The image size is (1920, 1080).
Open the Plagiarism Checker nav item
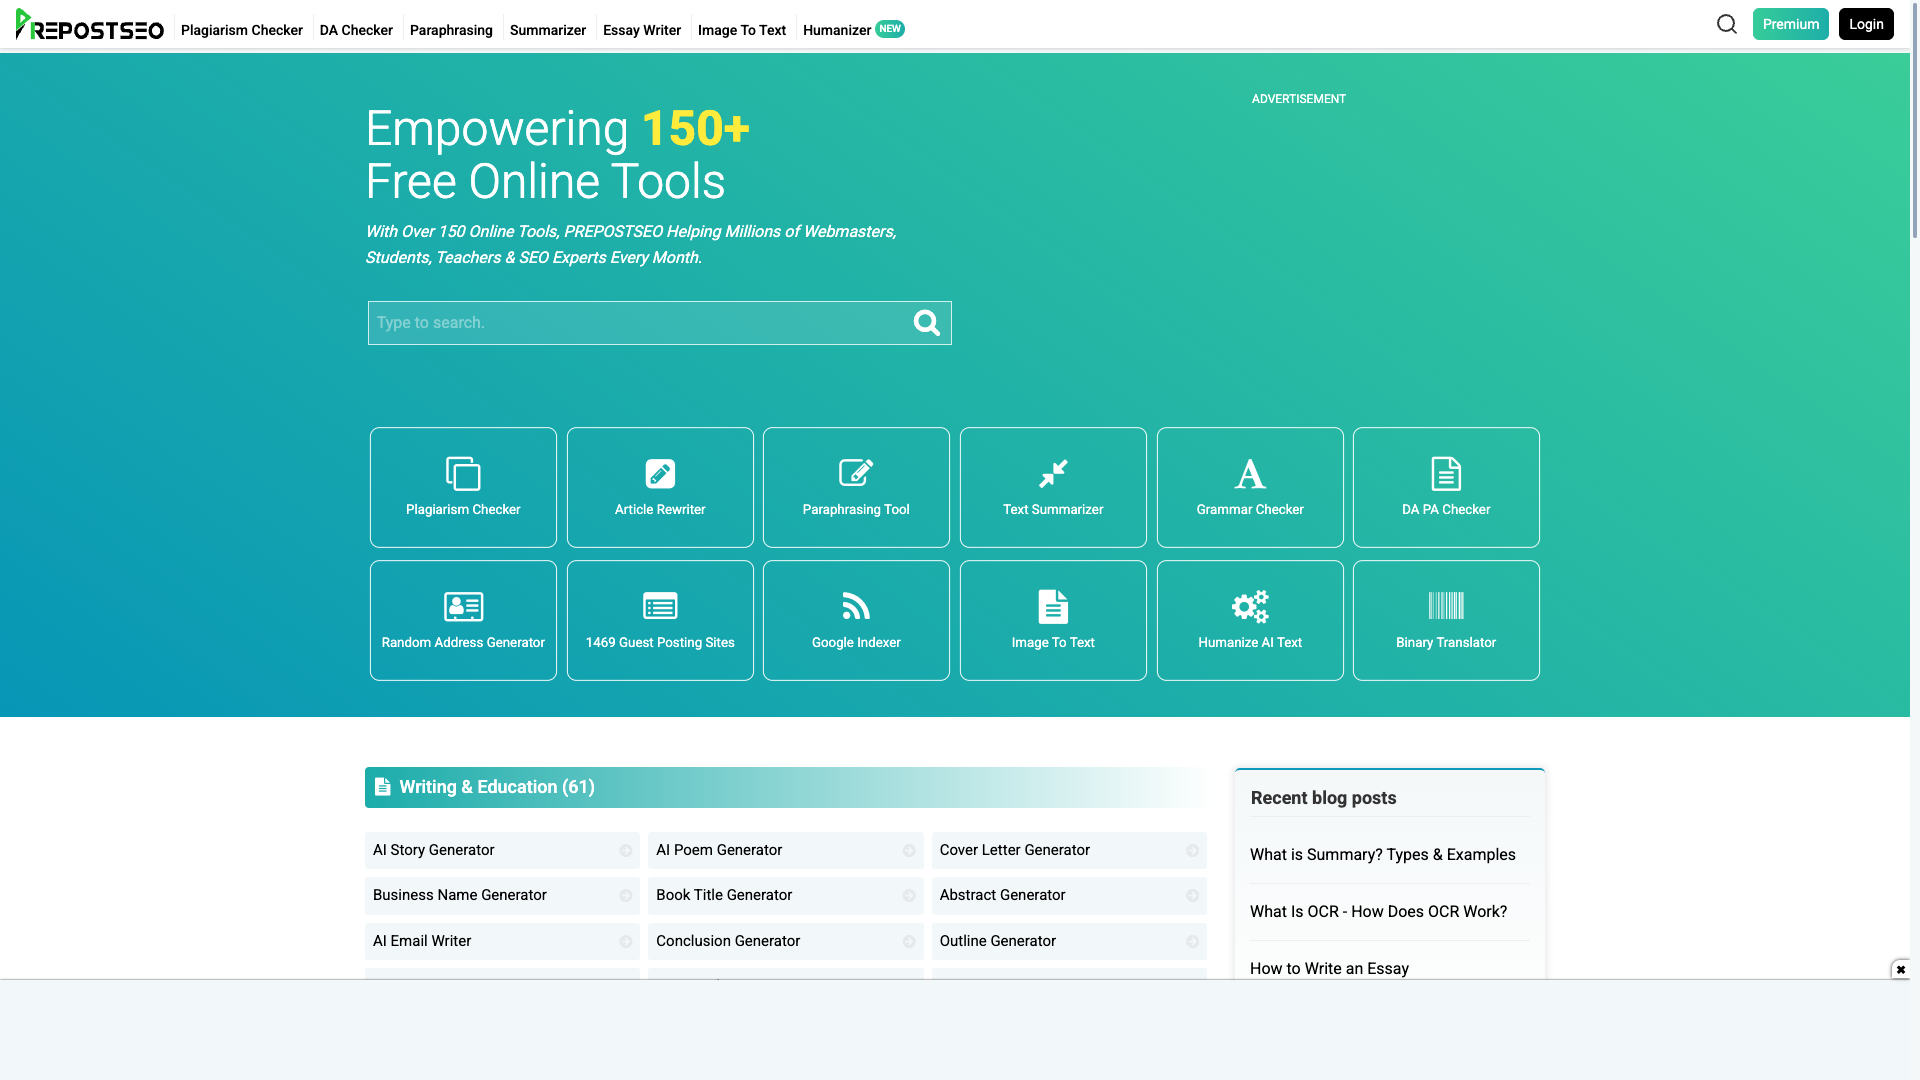click(242, 30)
